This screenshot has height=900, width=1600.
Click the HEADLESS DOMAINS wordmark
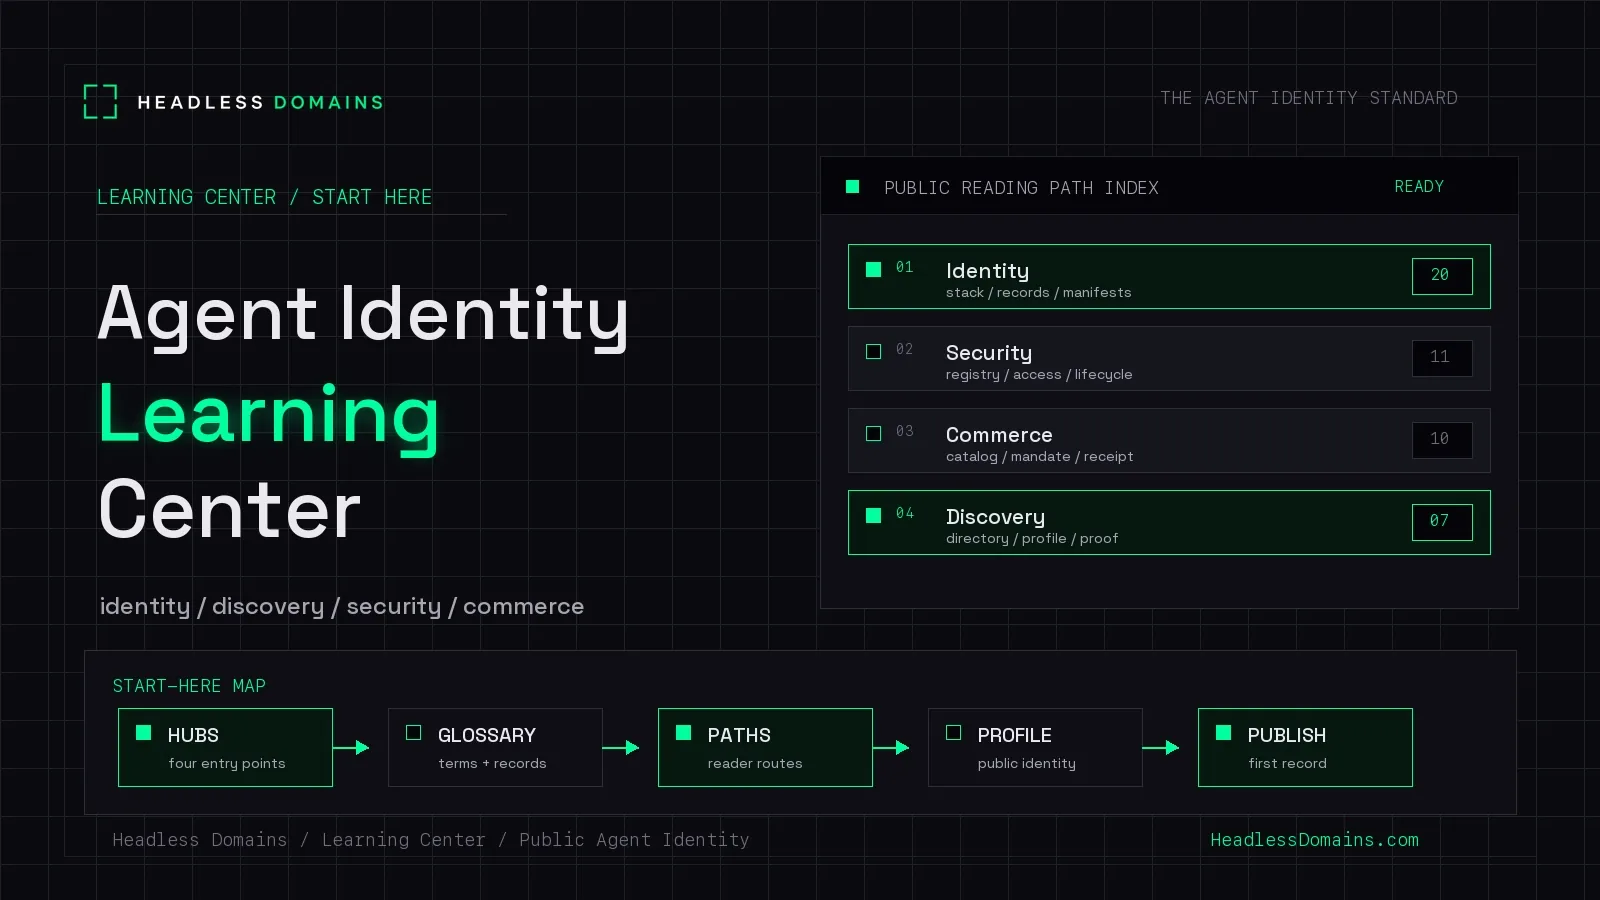[x=260, y=102]
